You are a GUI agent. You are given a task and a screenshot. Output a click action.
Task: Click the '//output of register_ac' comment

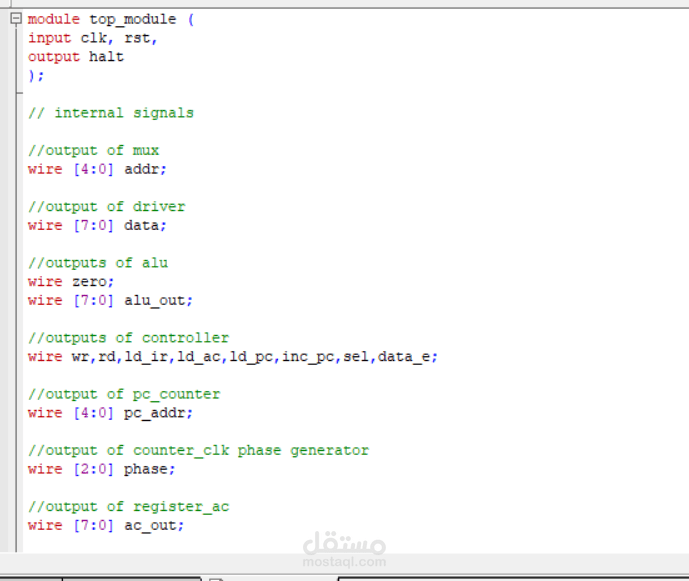tap(128, 506)
